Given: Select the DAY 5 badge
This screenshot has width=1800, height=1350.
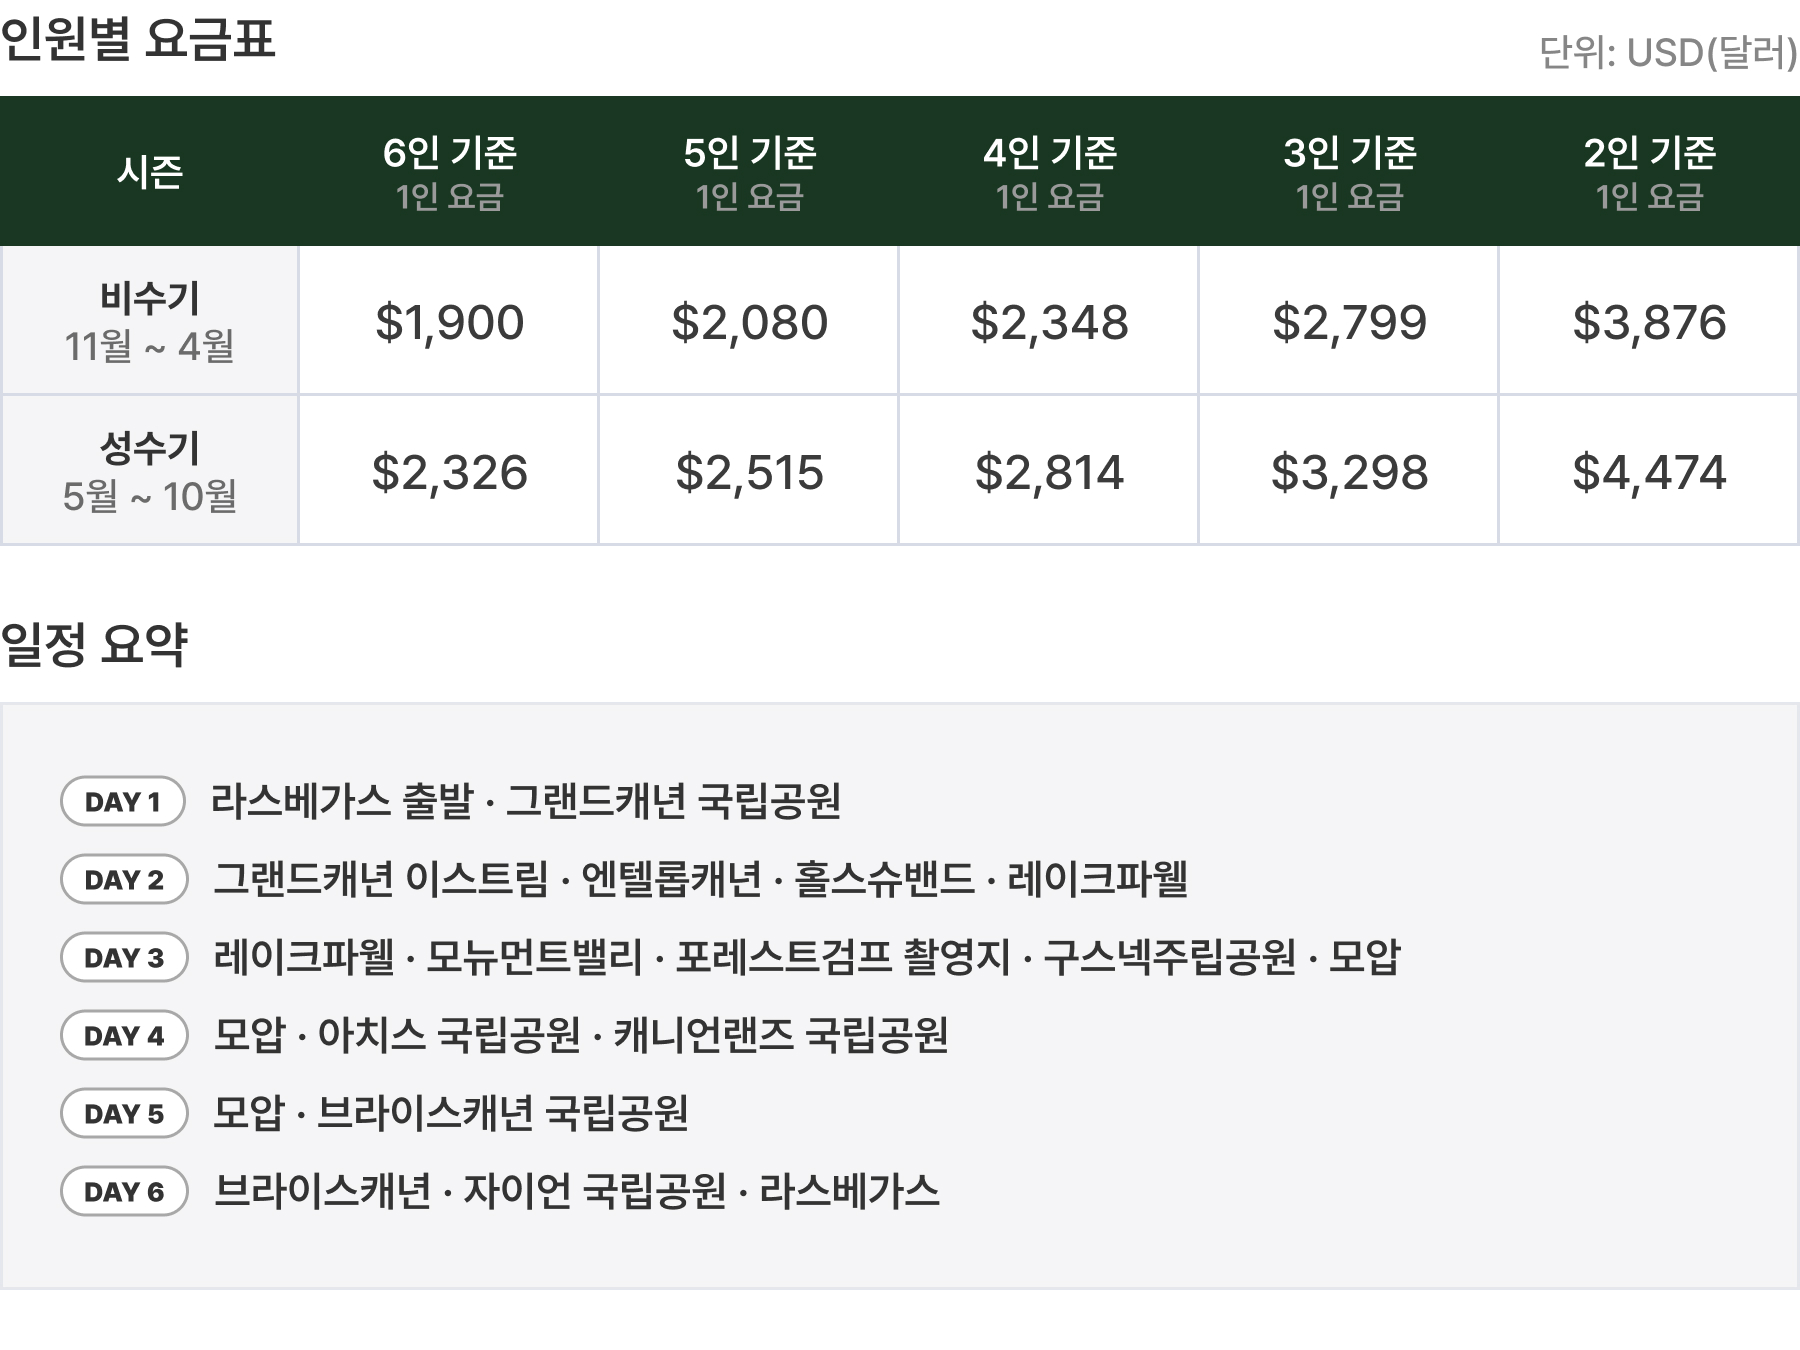Looking at the screenshot, I should tap(124, 1113).
